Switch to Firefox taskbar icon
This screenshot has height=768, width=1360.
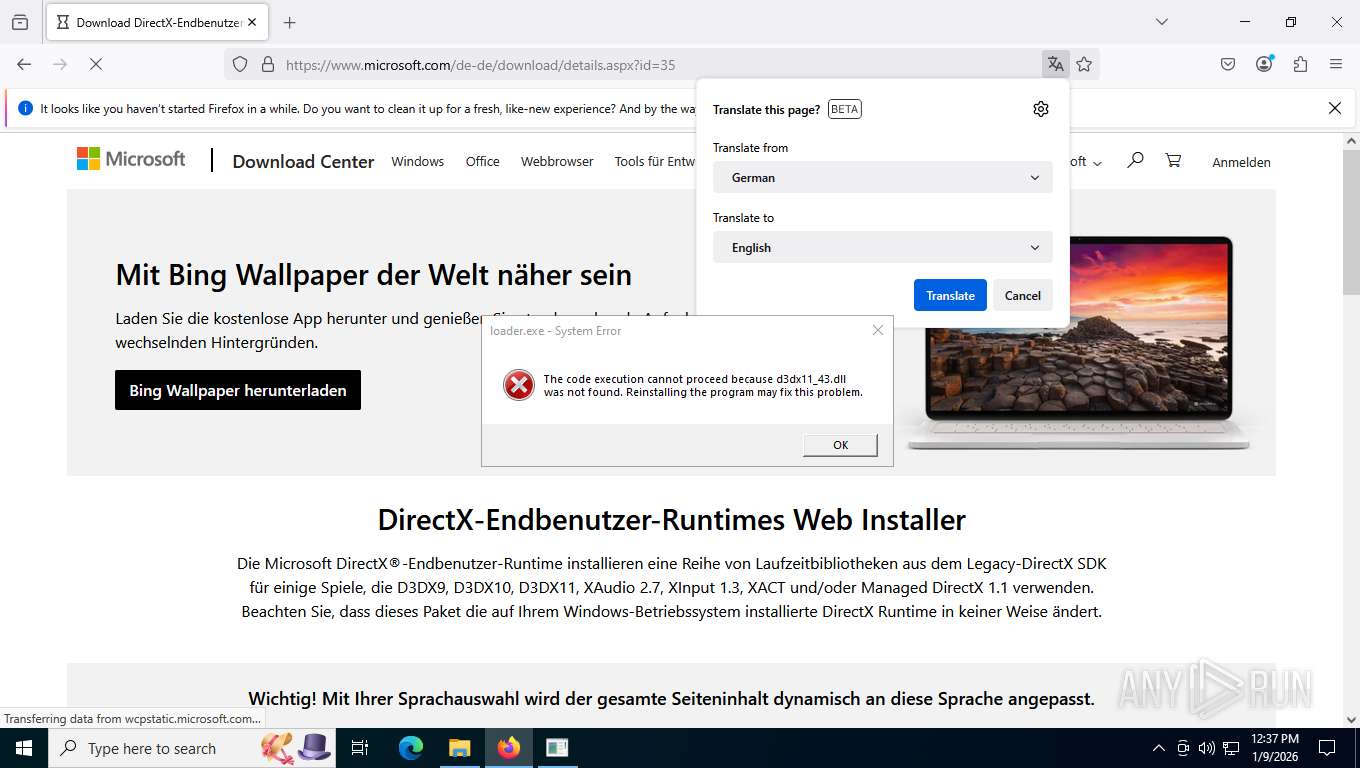click(508, 748)
